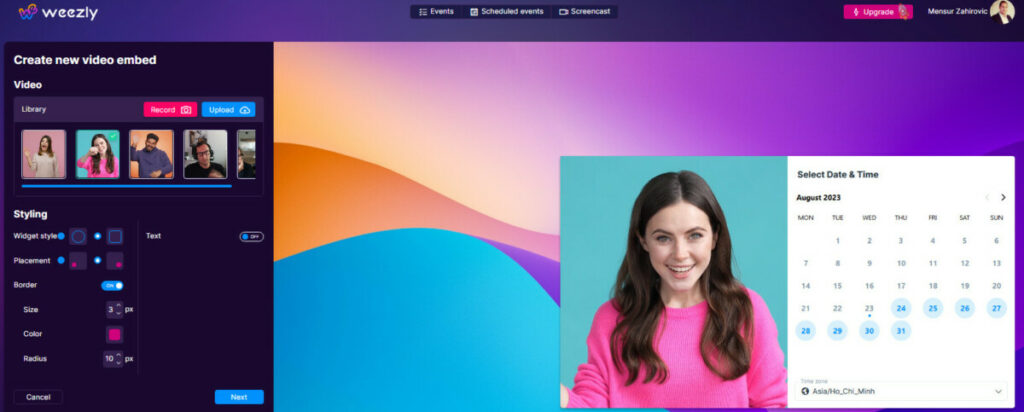Click the Cancel button
Image resolution: width=1024 pixels, height=412 pixels.
(38, 397)
